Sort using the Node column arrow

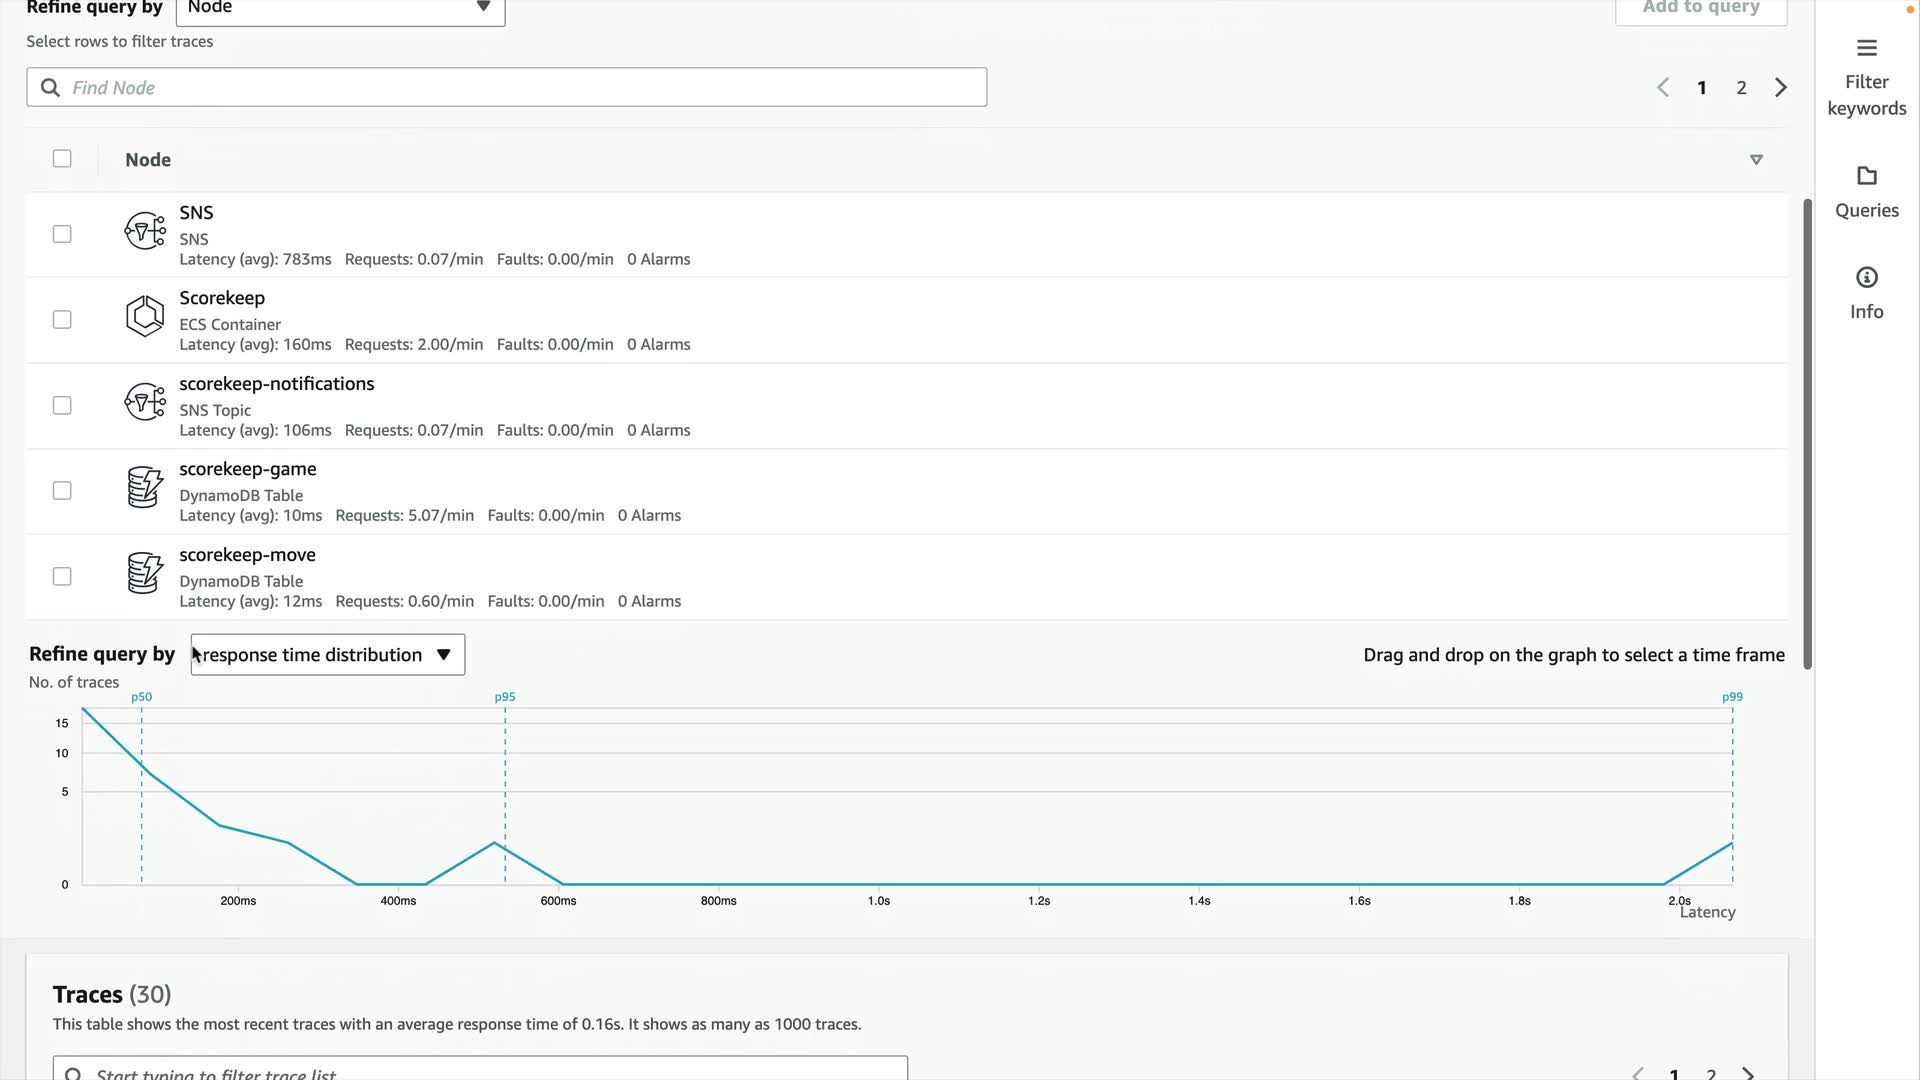pyautogui.click(x=1756, y=160)
